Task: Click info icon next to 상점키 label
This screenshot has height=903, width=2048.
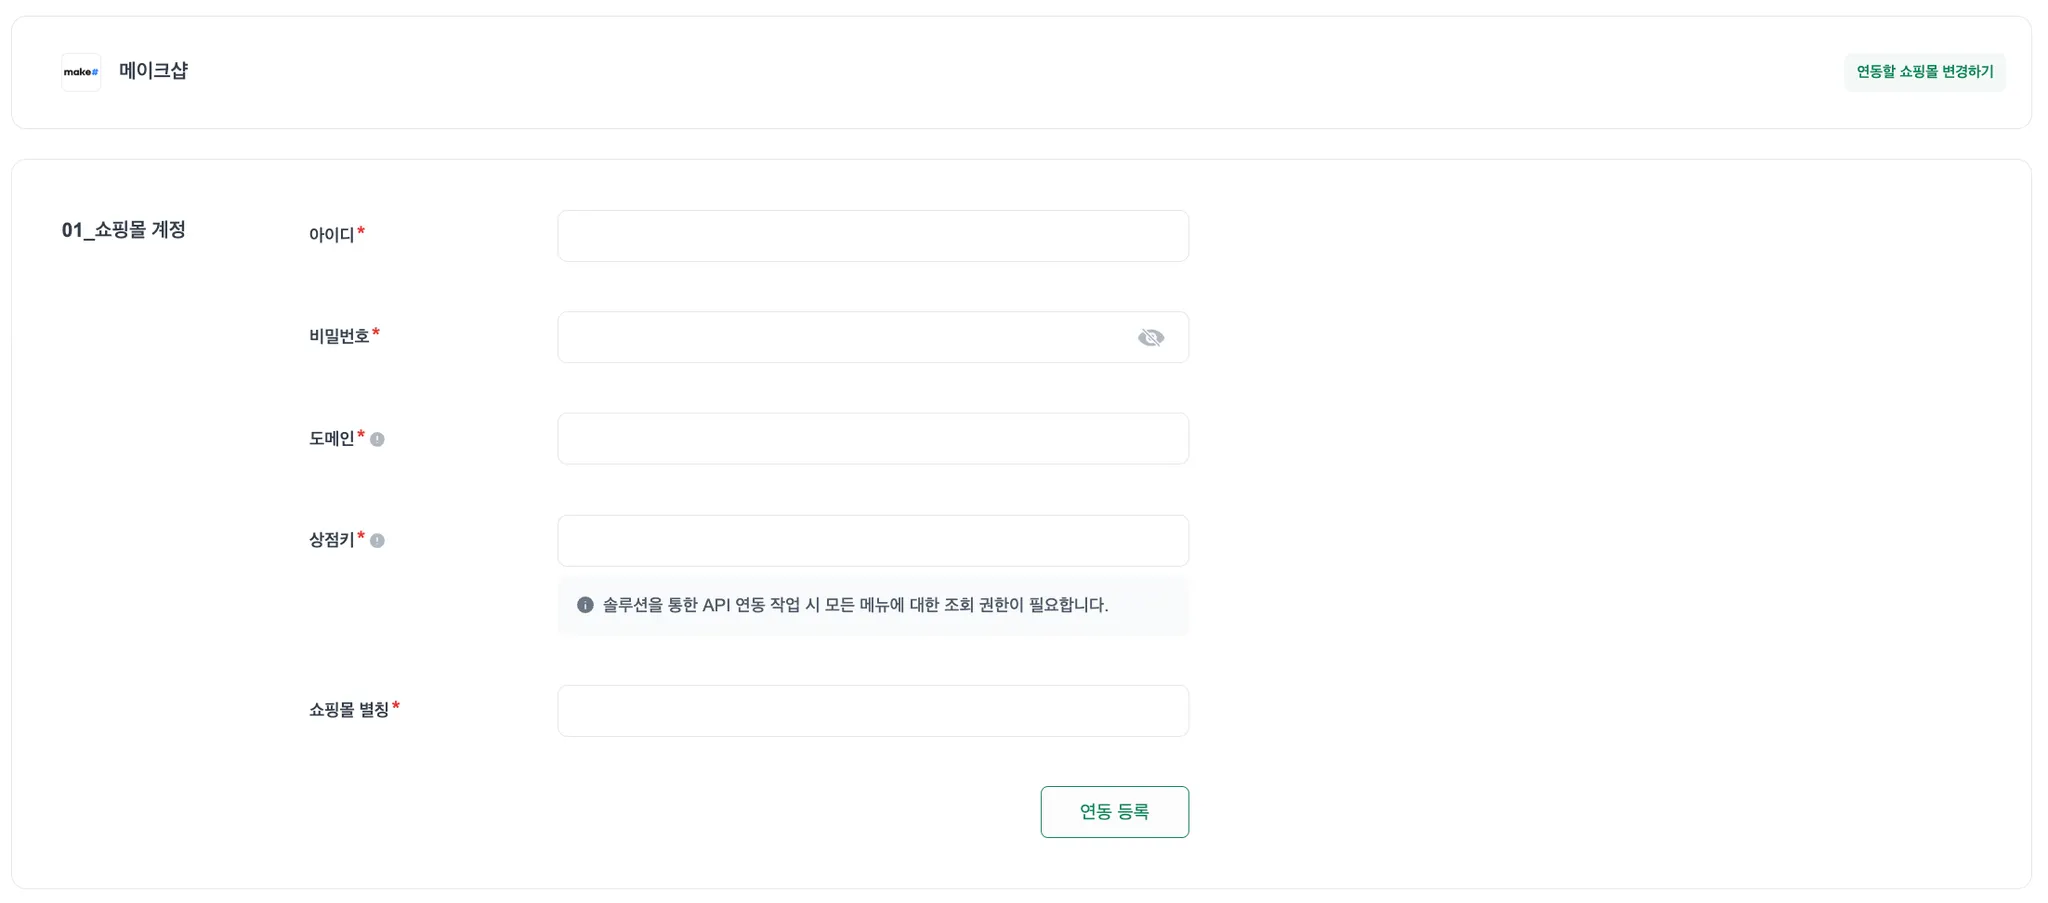Action: [377, 541]
